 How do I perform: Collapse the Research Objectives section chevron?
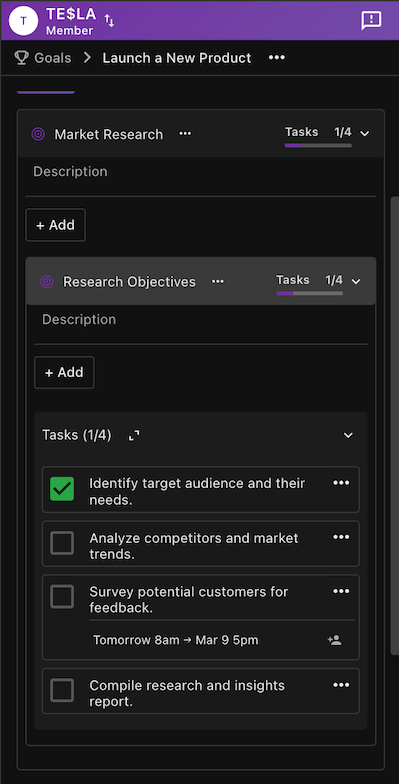[356, 282]
